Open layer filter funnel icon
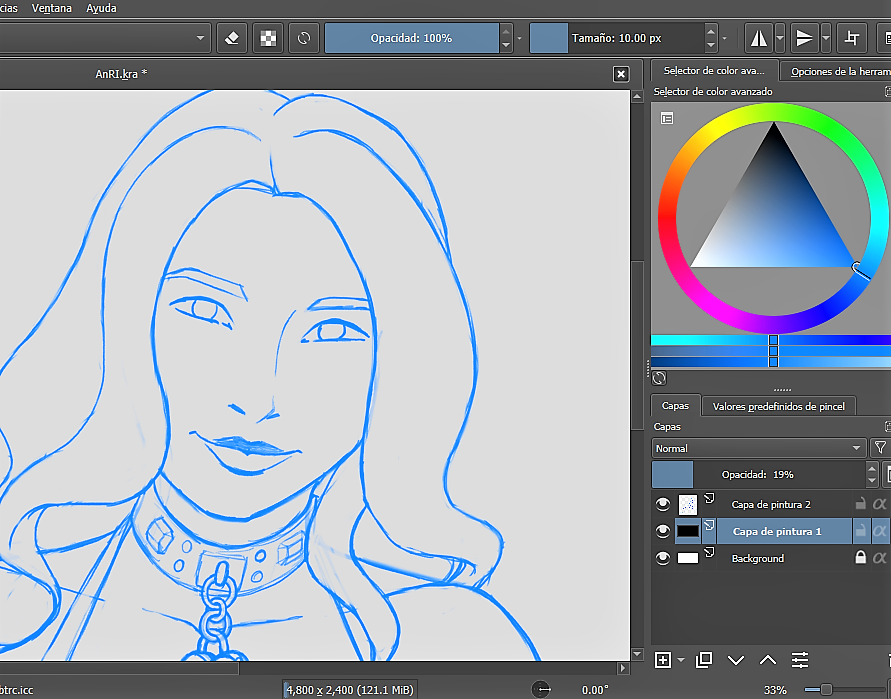Screen dimensions: 891x699 880,448
